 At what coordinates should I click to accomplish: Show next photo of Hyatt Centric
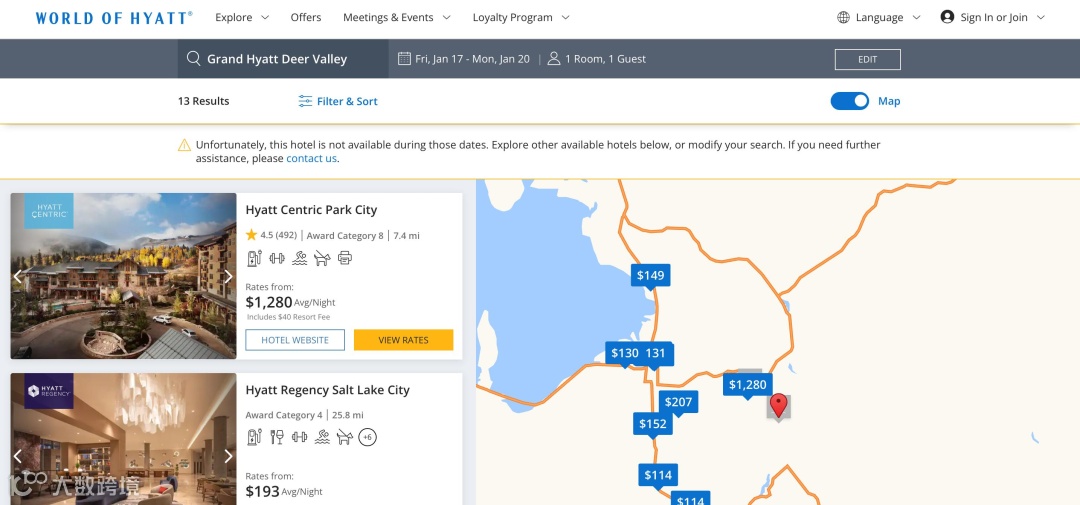[x=228, y=276]
